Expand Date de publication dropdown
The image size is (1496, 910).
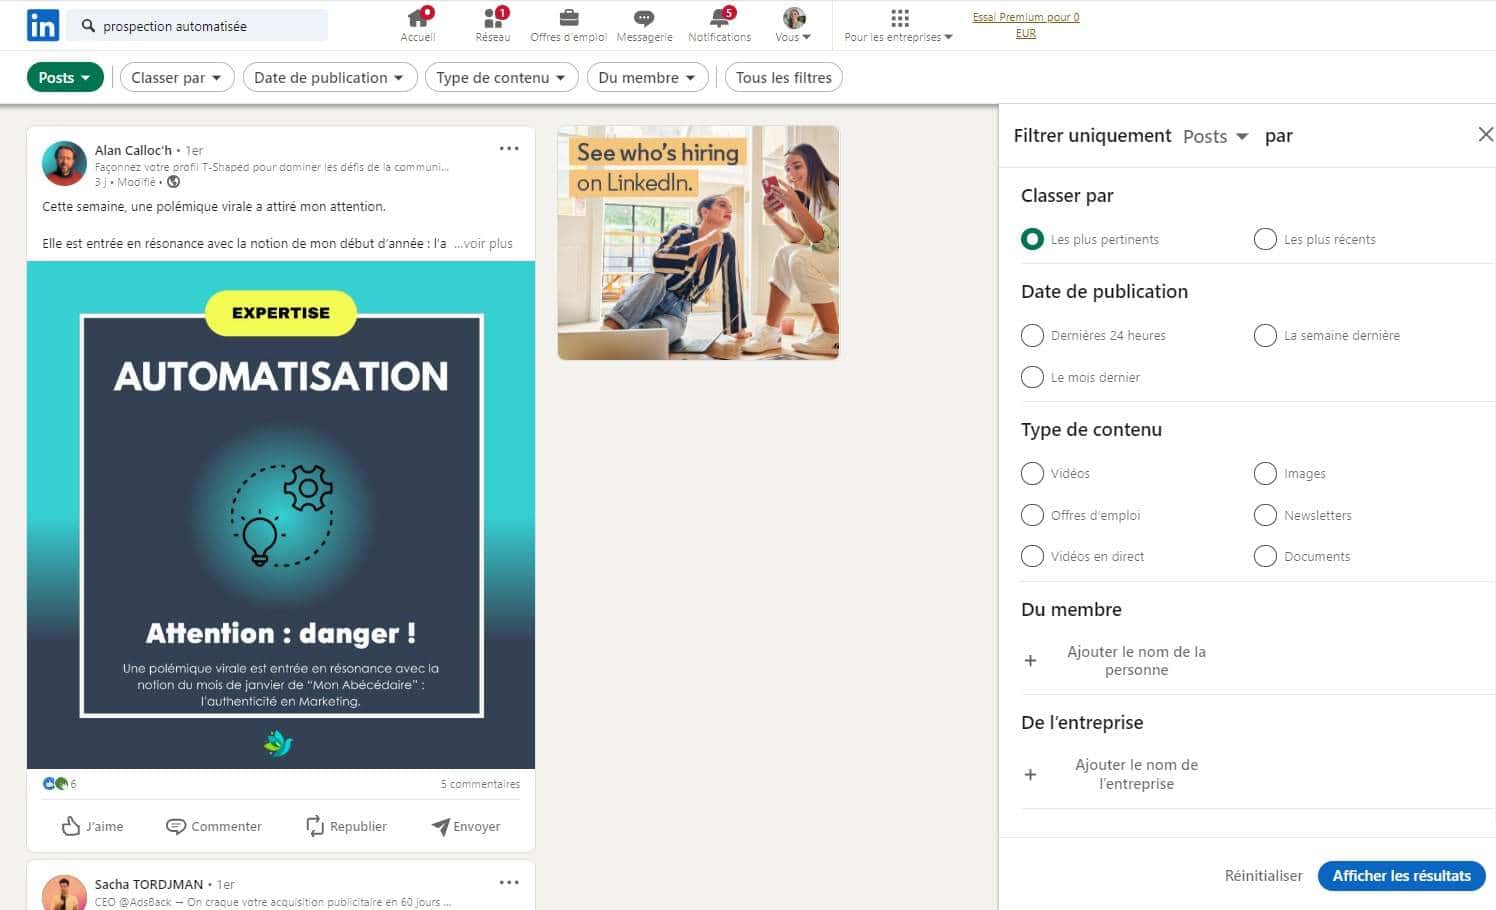tap(330, 77)
